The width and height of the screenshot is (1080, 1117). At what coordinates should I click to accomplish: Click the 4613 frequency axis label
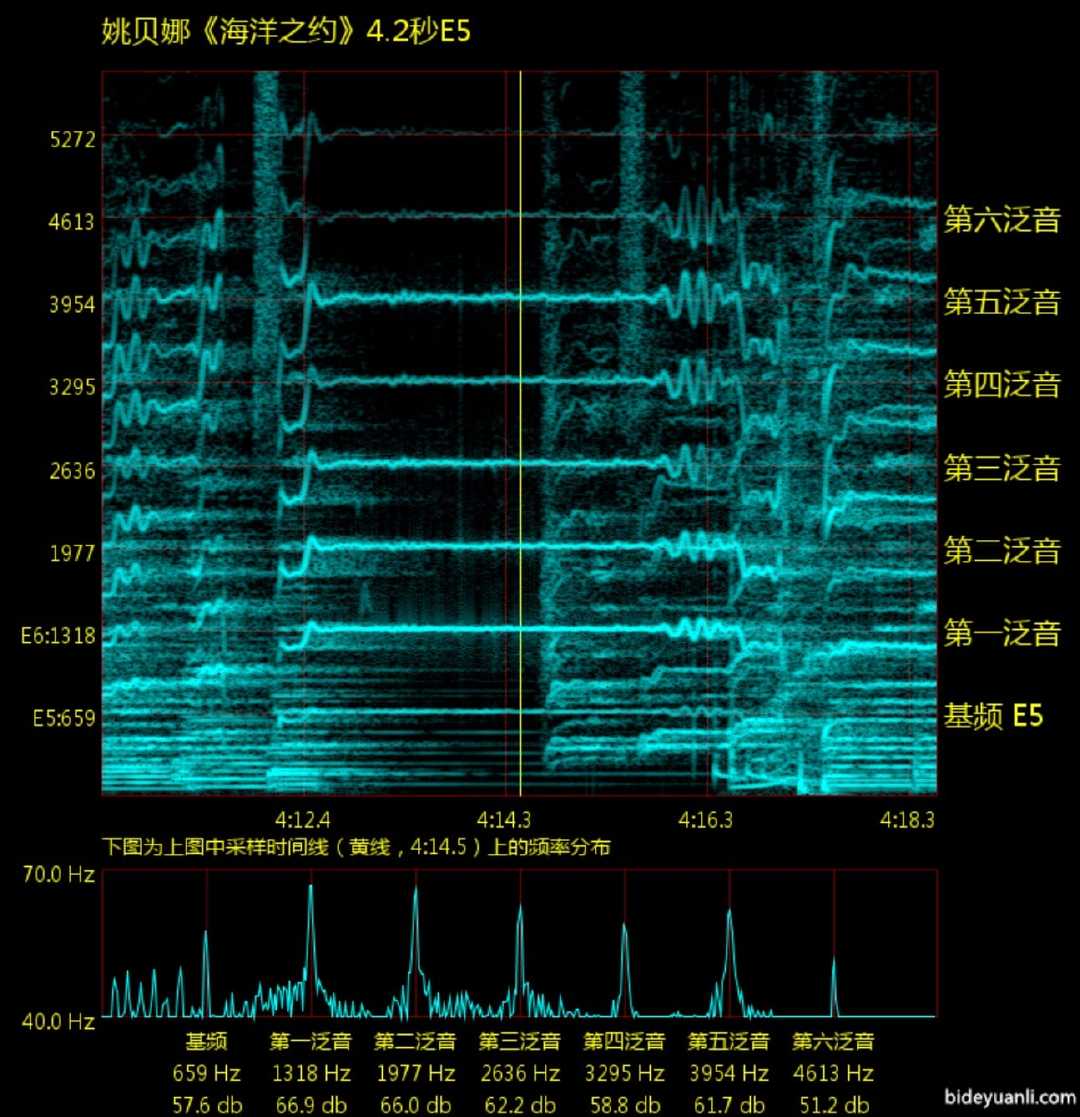(72, 222)
